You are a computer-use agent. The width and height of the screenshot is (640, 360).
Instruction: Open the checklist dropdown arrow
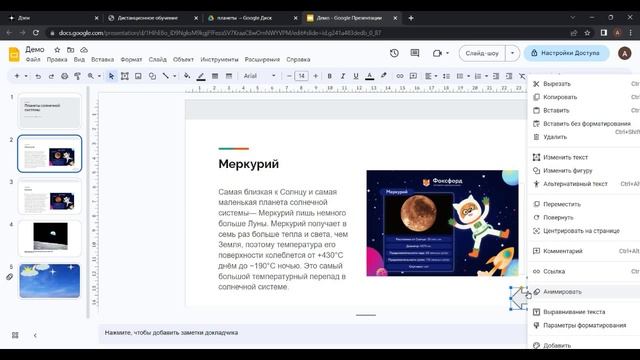click(468, 76)
